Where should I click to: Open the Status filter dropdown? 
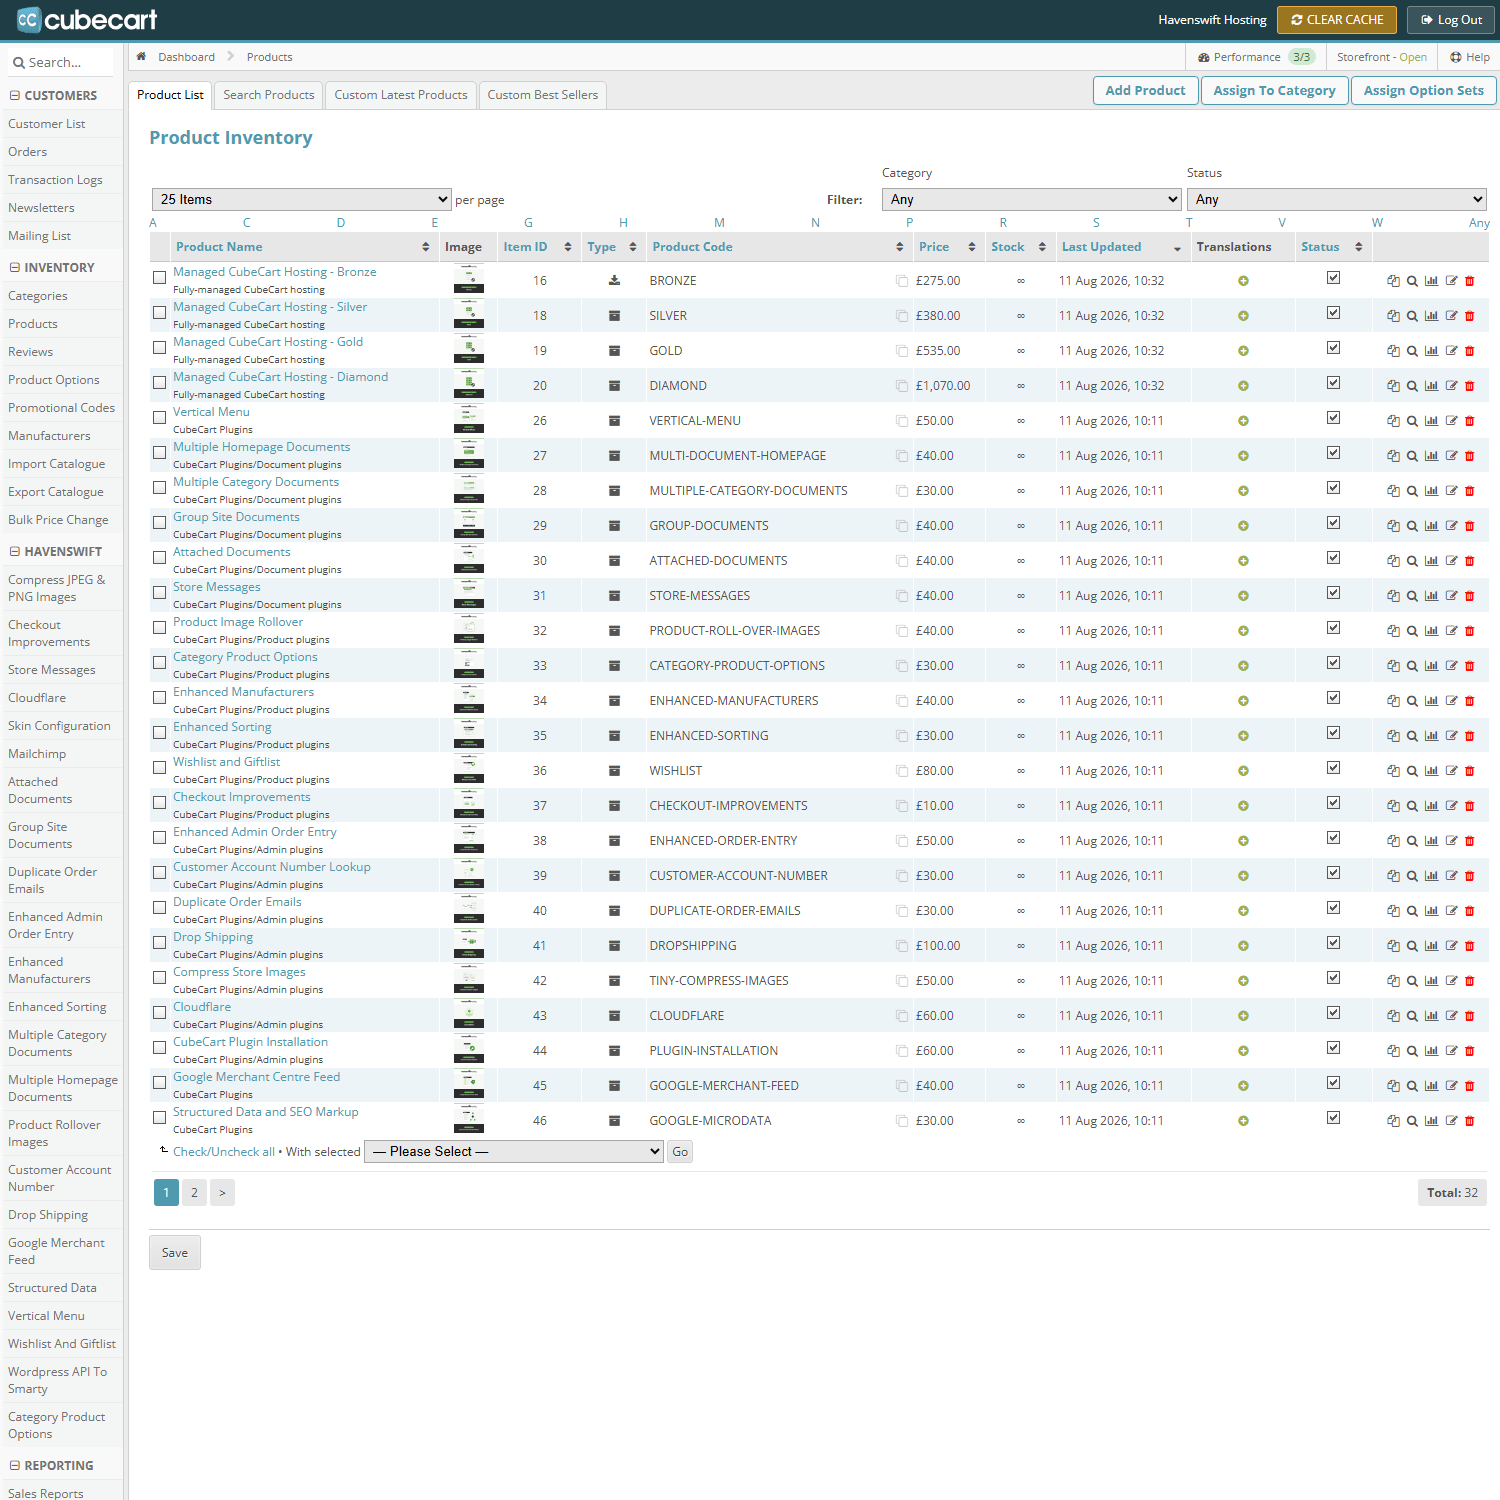point(1337,199)
